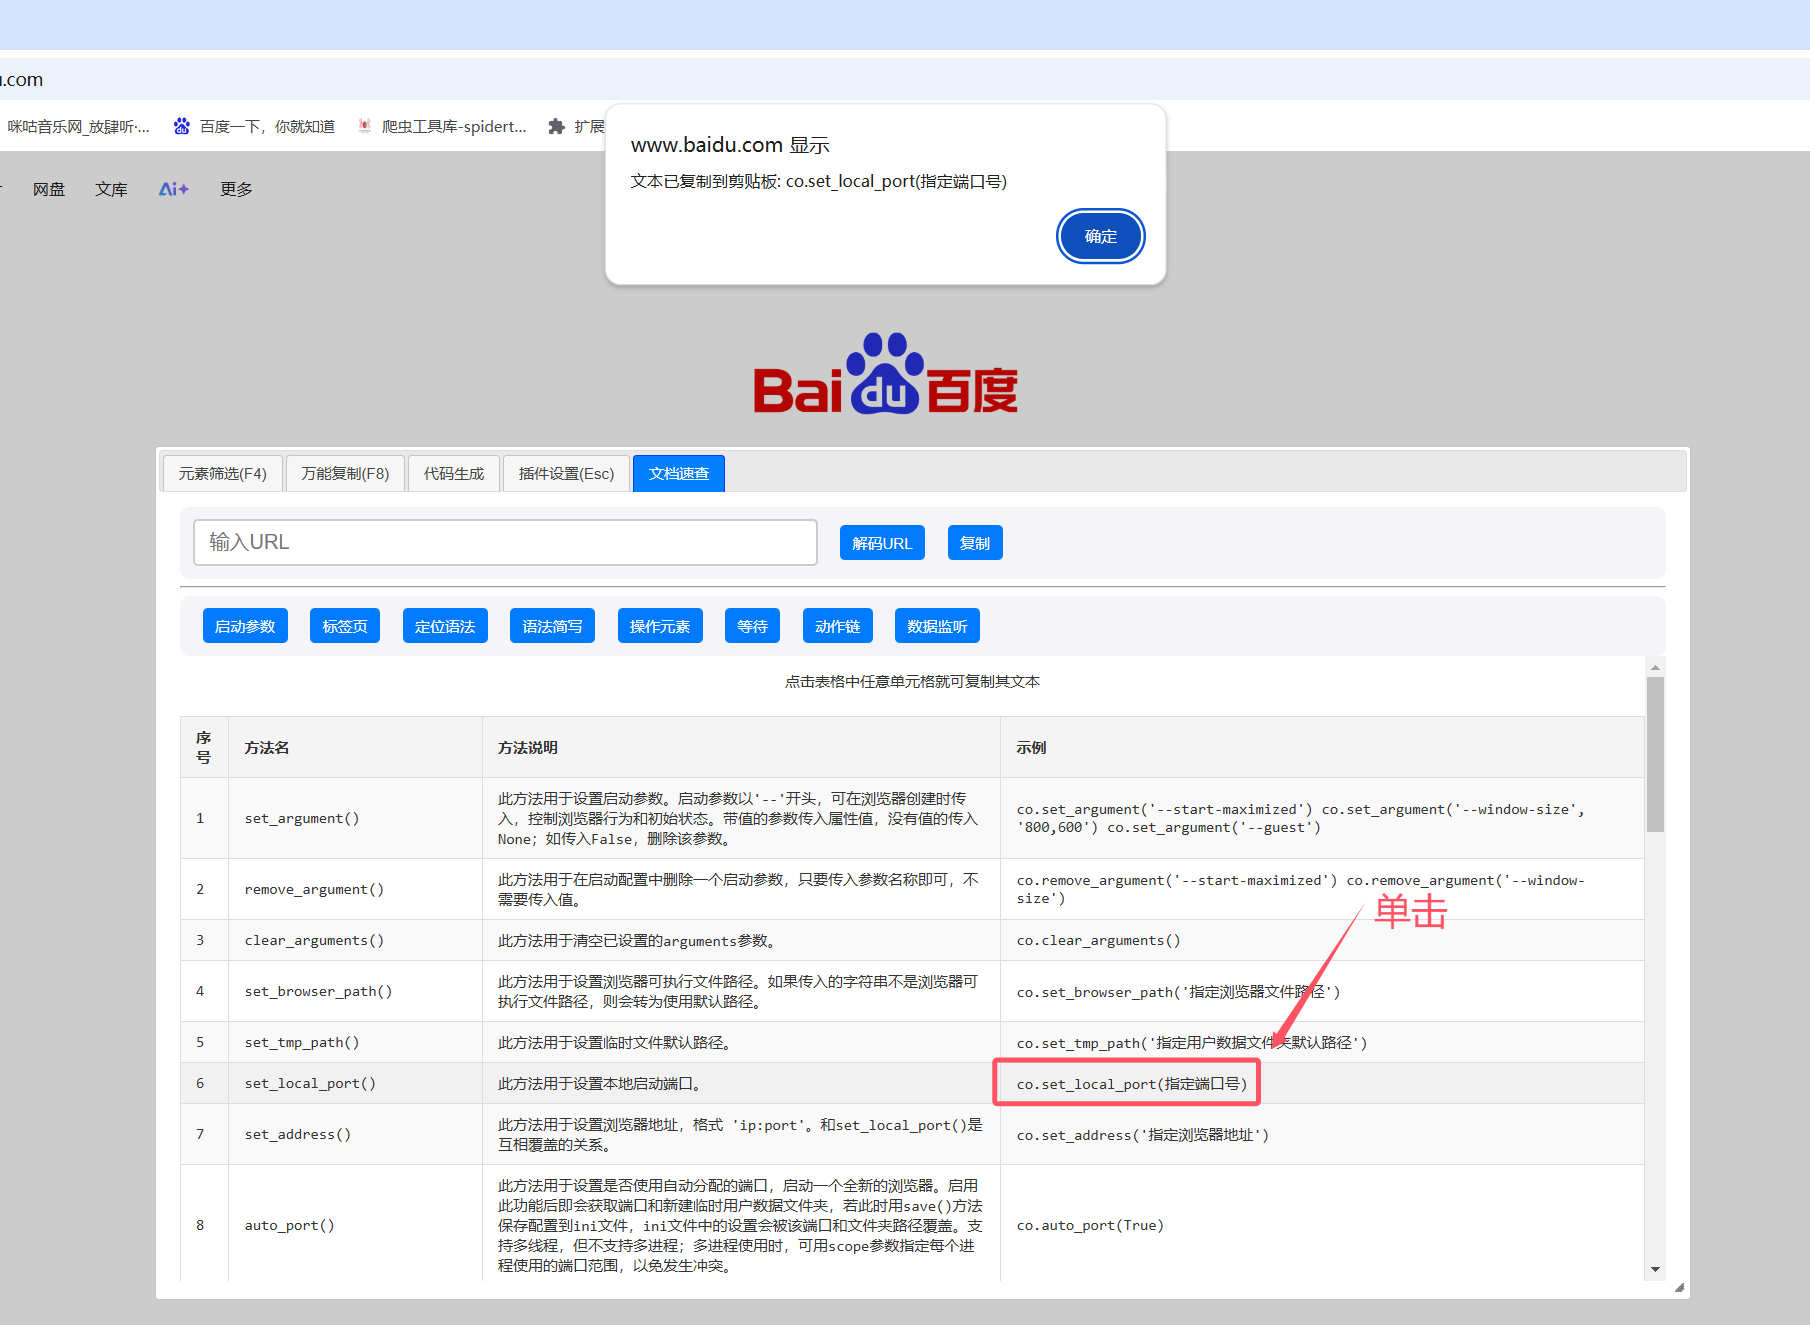The width and height of the screenshot is (1810, 1325).
Task: Click the 示例 column header
Action: click(x=1322, y=747)
